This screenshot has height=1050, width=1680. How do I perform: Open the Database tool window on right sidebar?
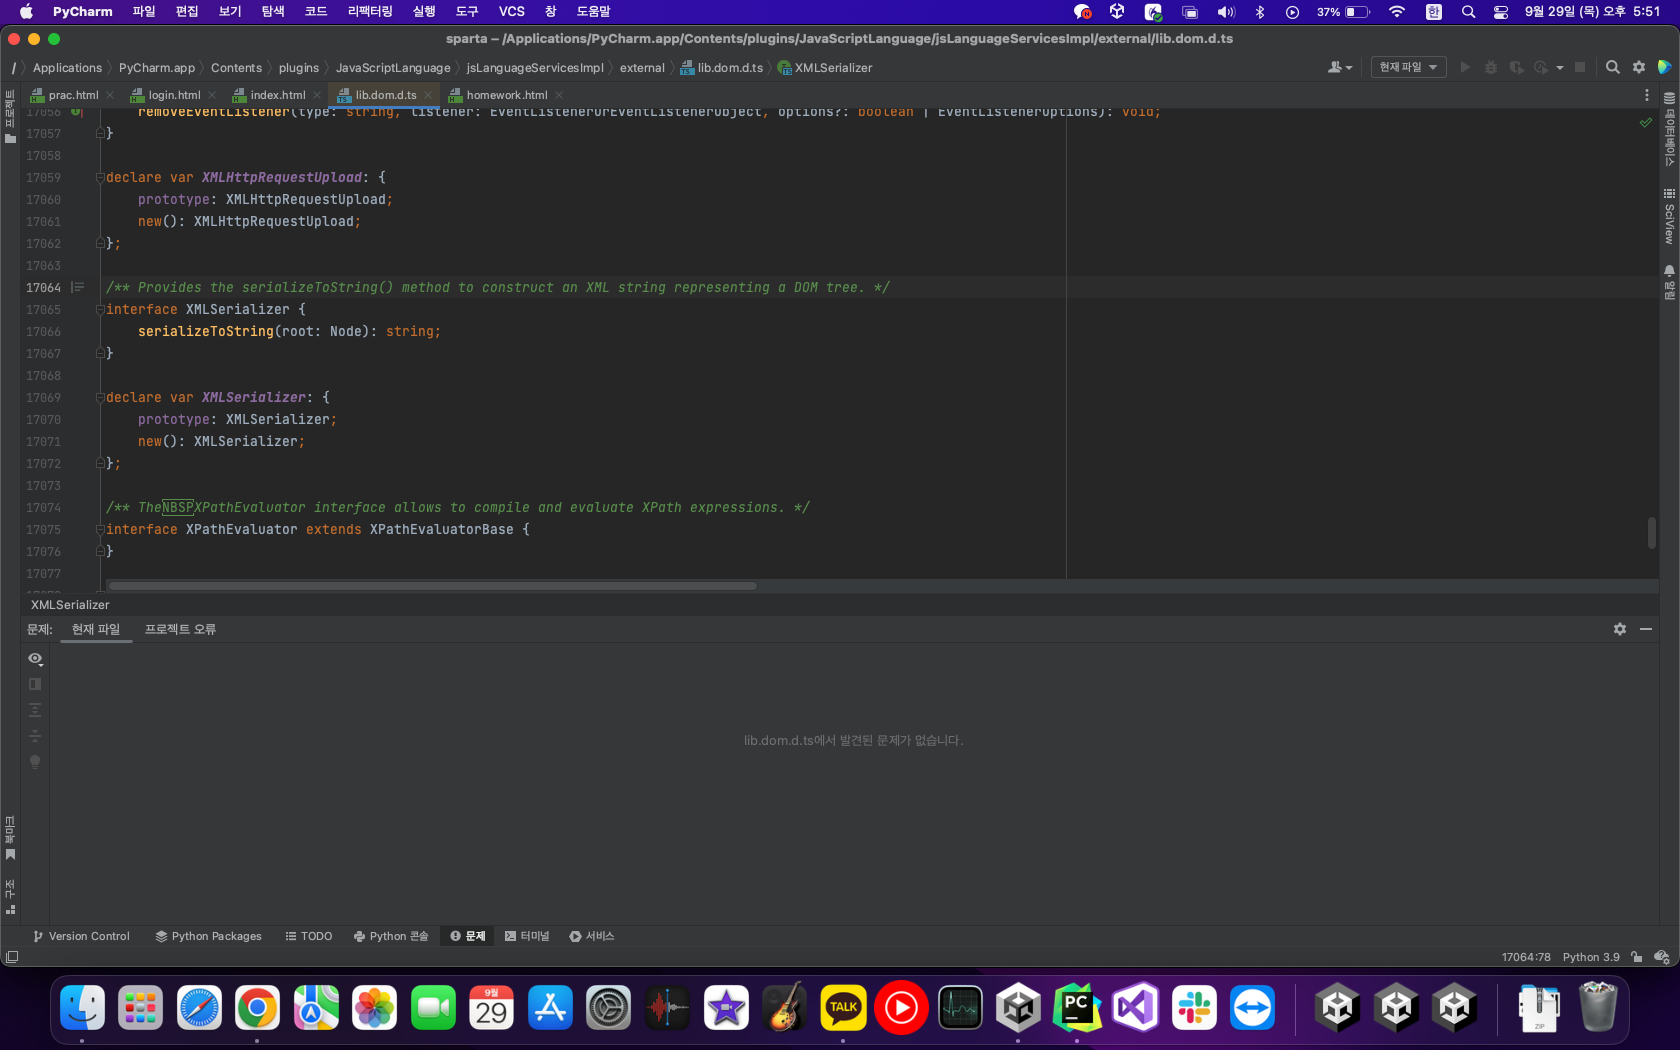coord(1669,129)
